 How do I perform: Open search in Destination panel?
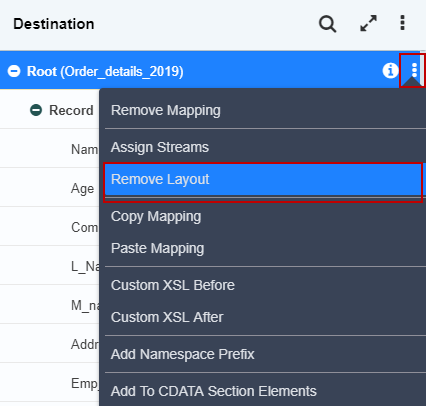click(327, 24)
